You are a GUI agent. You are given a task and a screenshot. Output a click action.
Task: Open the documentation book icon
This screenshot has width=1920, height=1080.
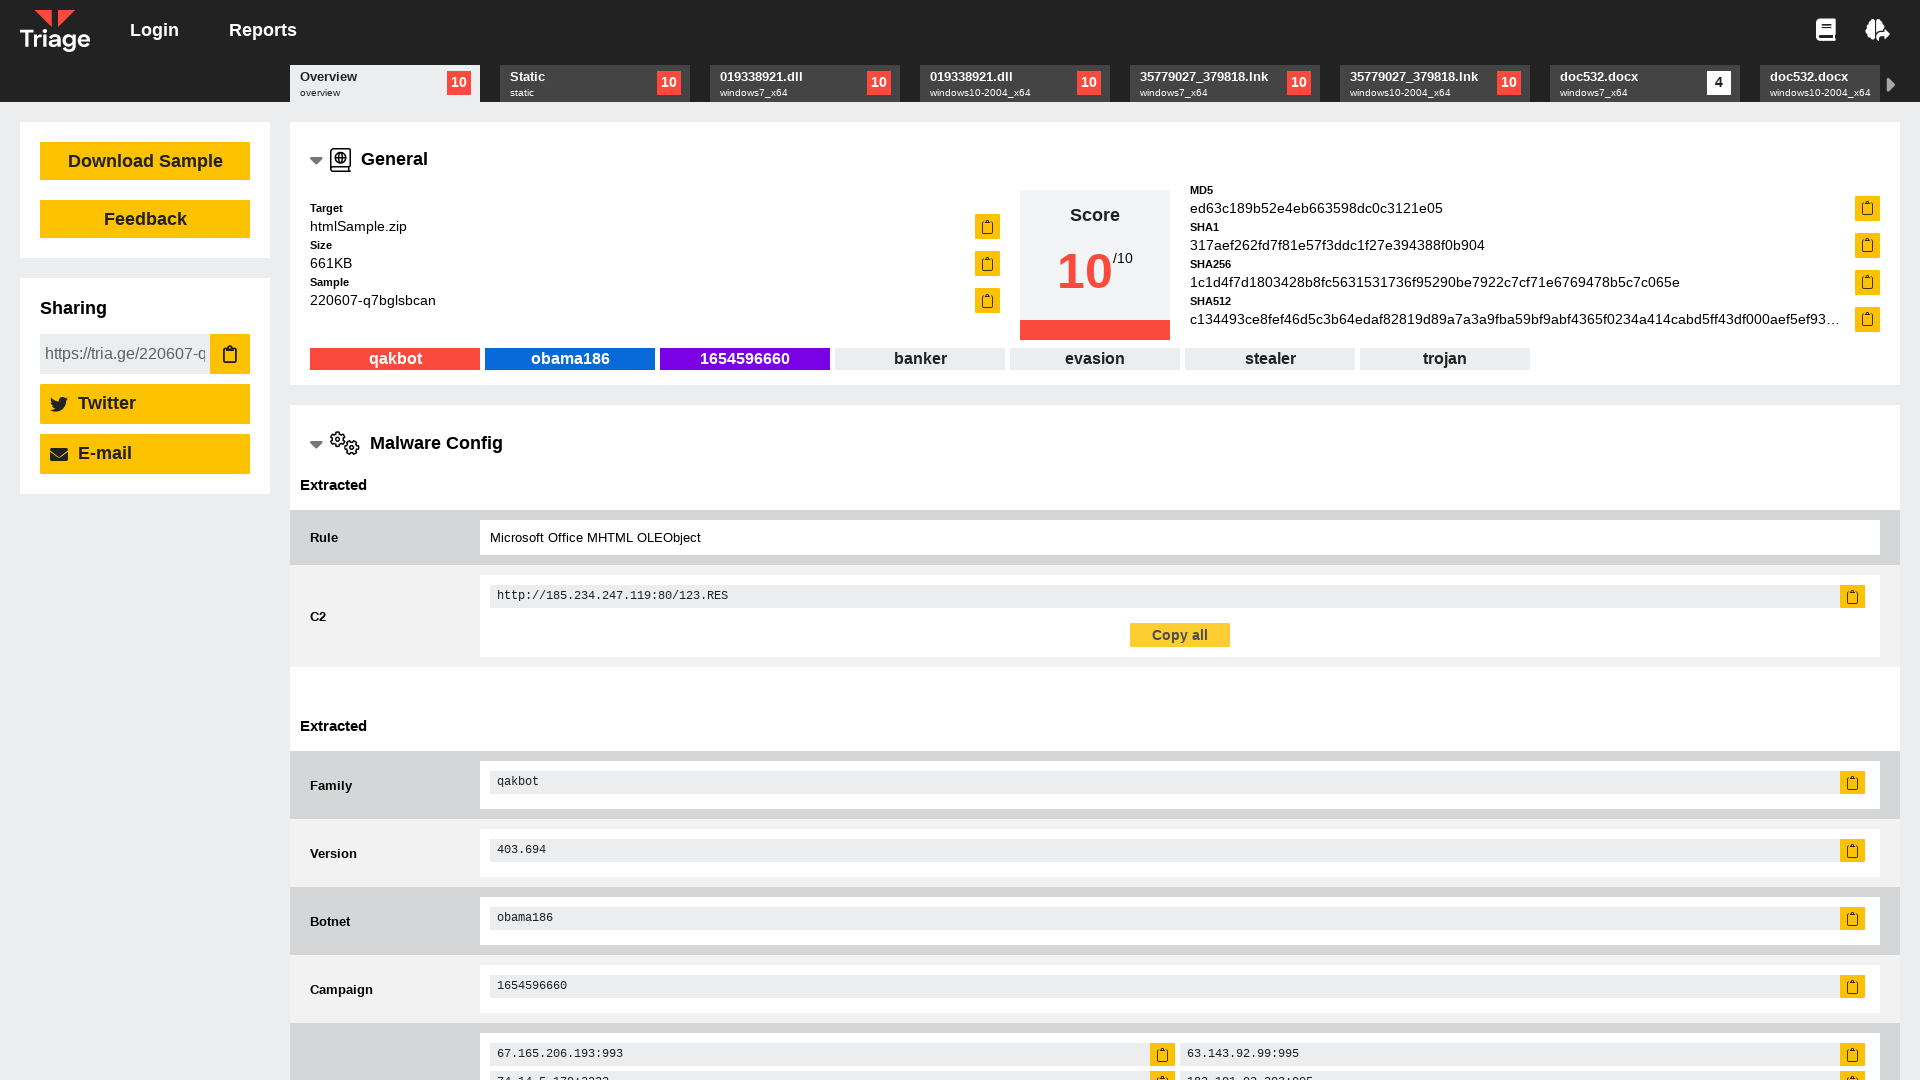click(1825, 29)
